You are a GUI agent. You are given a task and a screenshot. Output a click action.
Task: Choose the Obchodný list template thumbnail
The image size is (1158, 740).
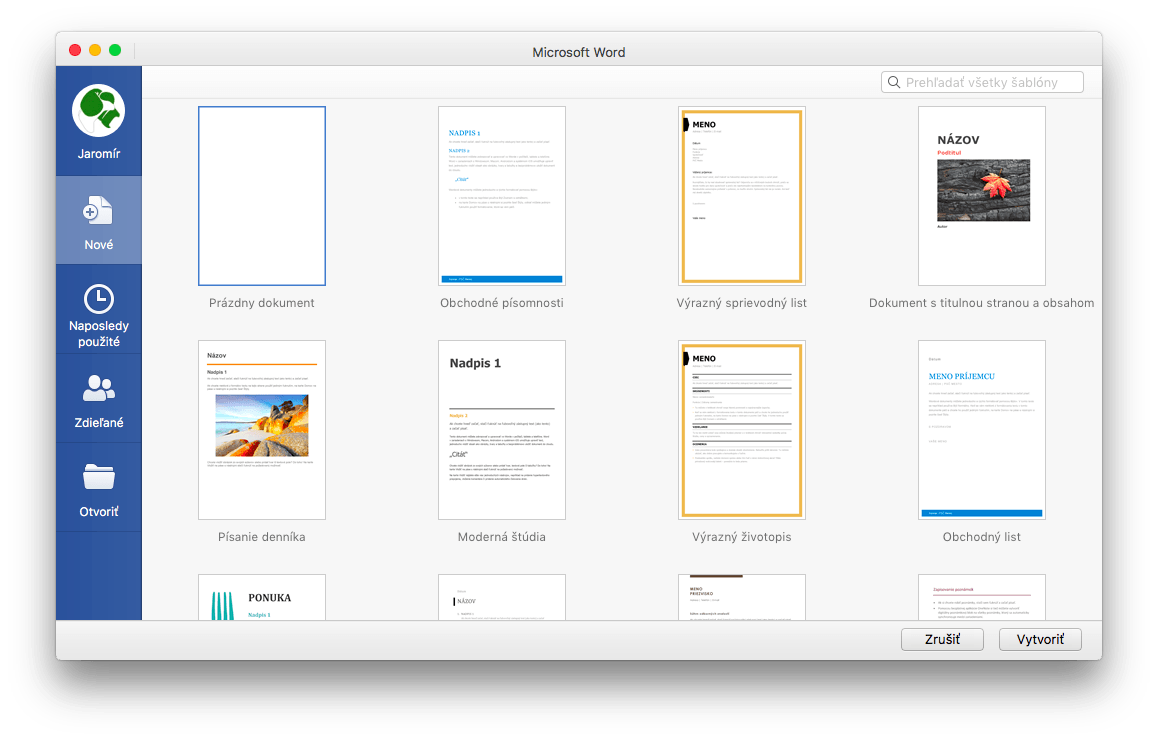[x=981, y=430]
